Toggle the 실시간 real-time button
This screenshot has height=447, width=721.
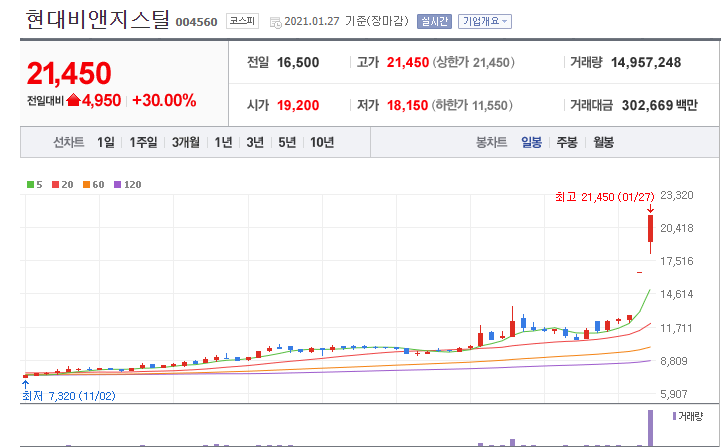click(434, 21)
